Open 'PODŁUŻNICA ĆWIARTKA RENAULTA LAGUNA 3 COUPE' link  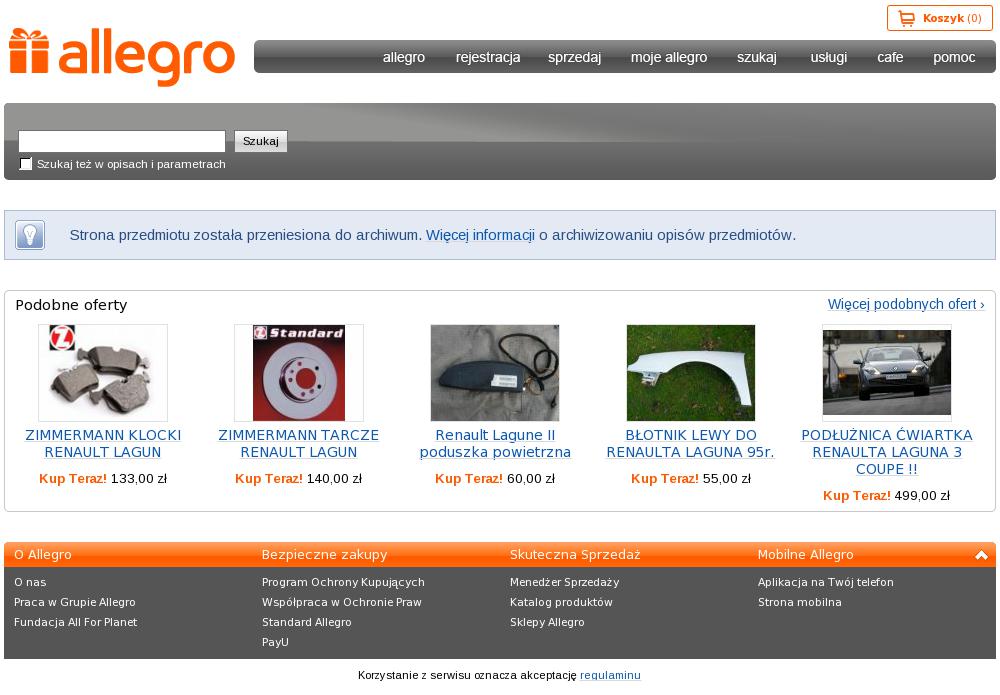pos(886,452)
